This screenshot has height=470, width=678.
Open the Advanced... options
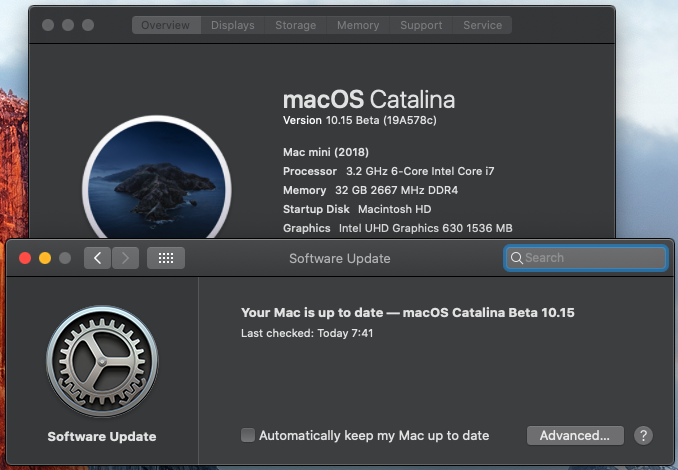575,435
